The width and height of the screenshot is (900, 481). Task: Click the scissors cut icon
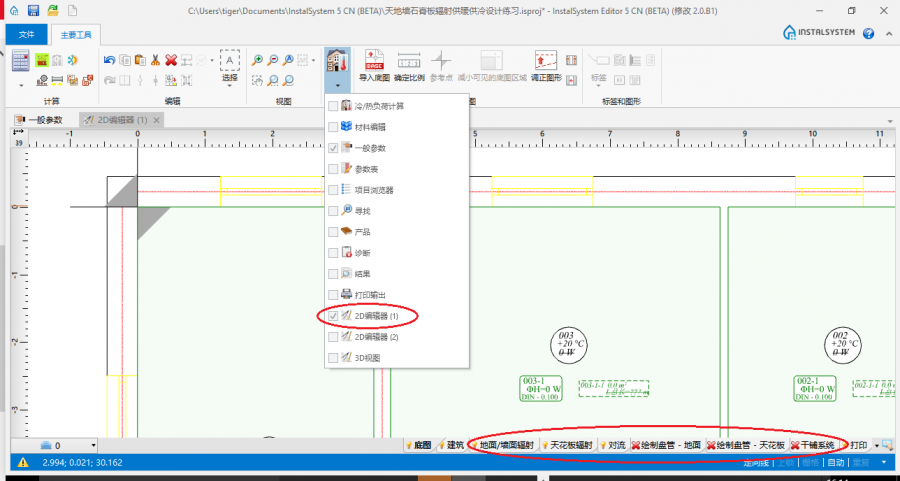(x=155, y=60)
